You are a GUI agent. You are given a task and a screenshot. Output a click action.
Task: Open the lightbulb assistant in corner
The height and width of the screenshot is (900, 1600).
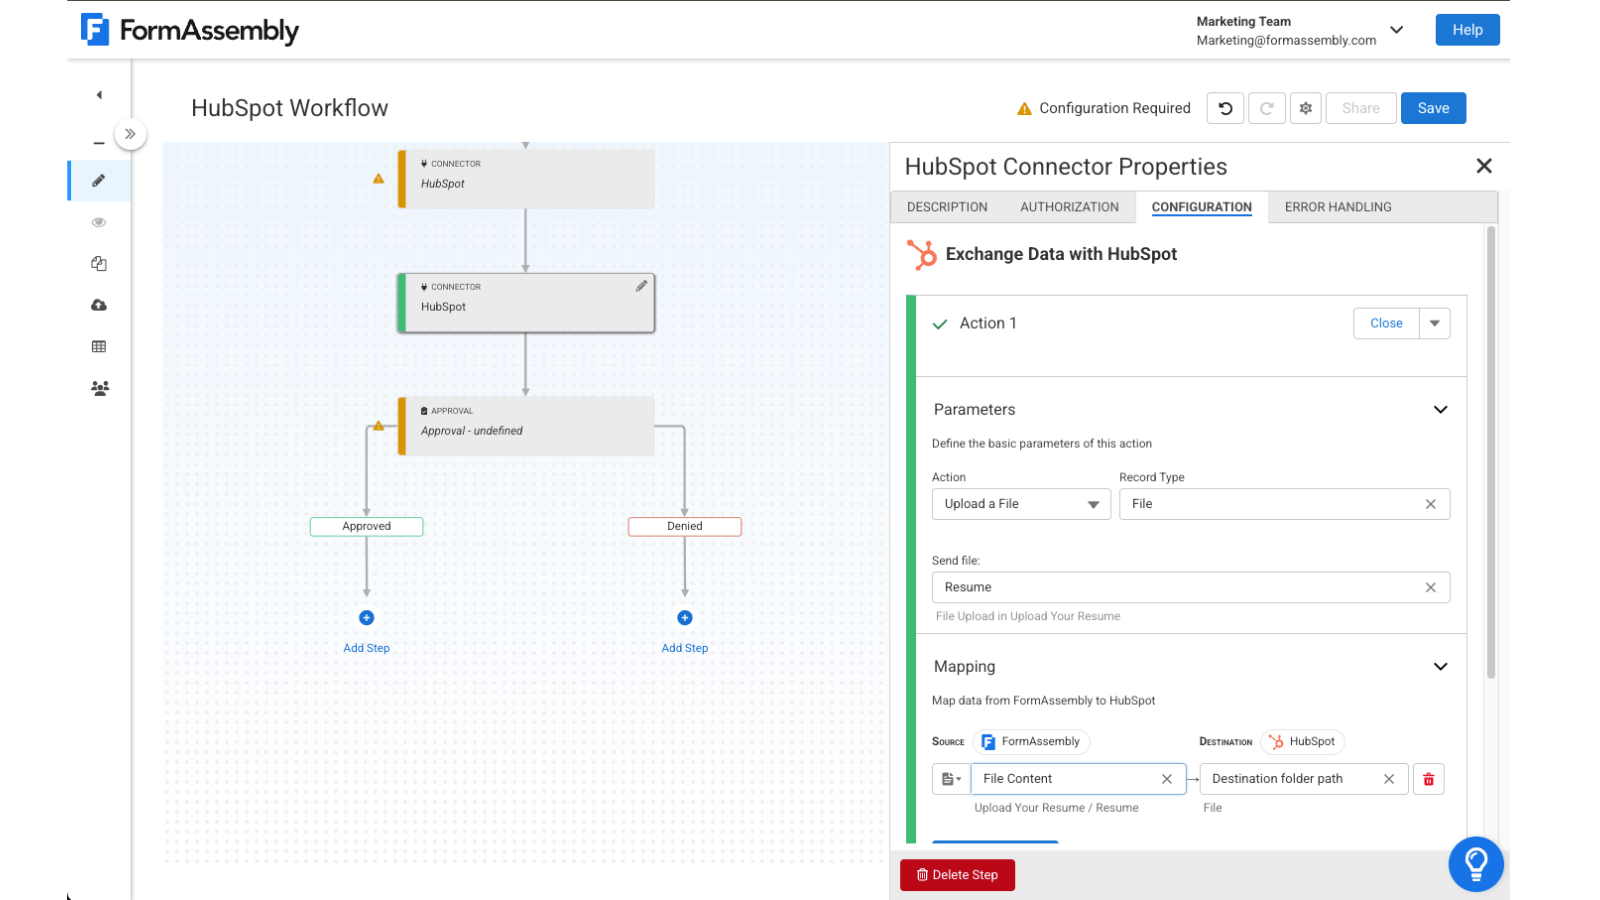click(x=1476, y=864)
